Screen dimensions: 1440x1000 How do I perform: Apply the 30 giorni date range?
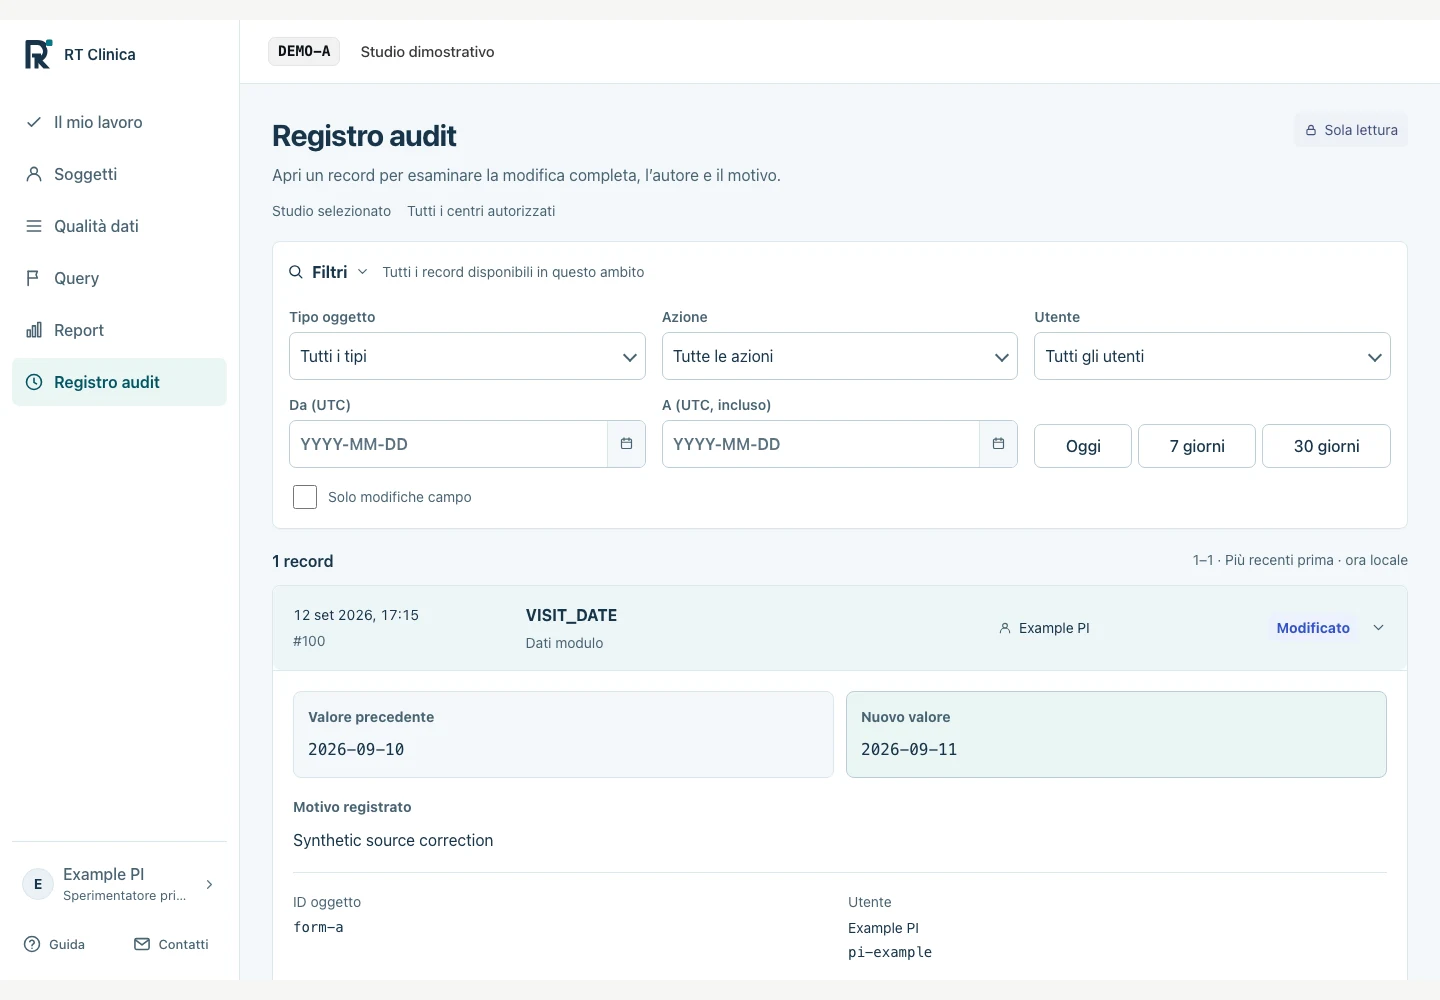point(1326,446)
